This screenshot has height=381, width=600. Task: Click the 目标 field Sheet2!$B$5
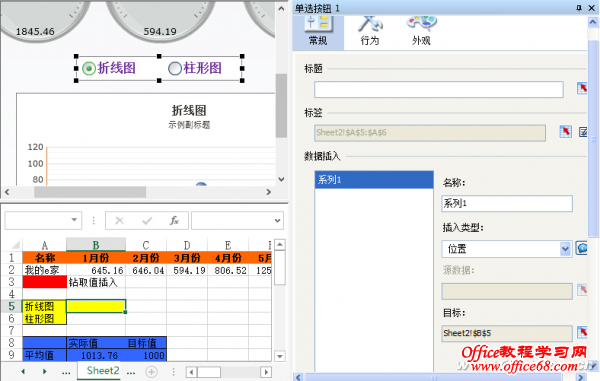click(507, 334)
